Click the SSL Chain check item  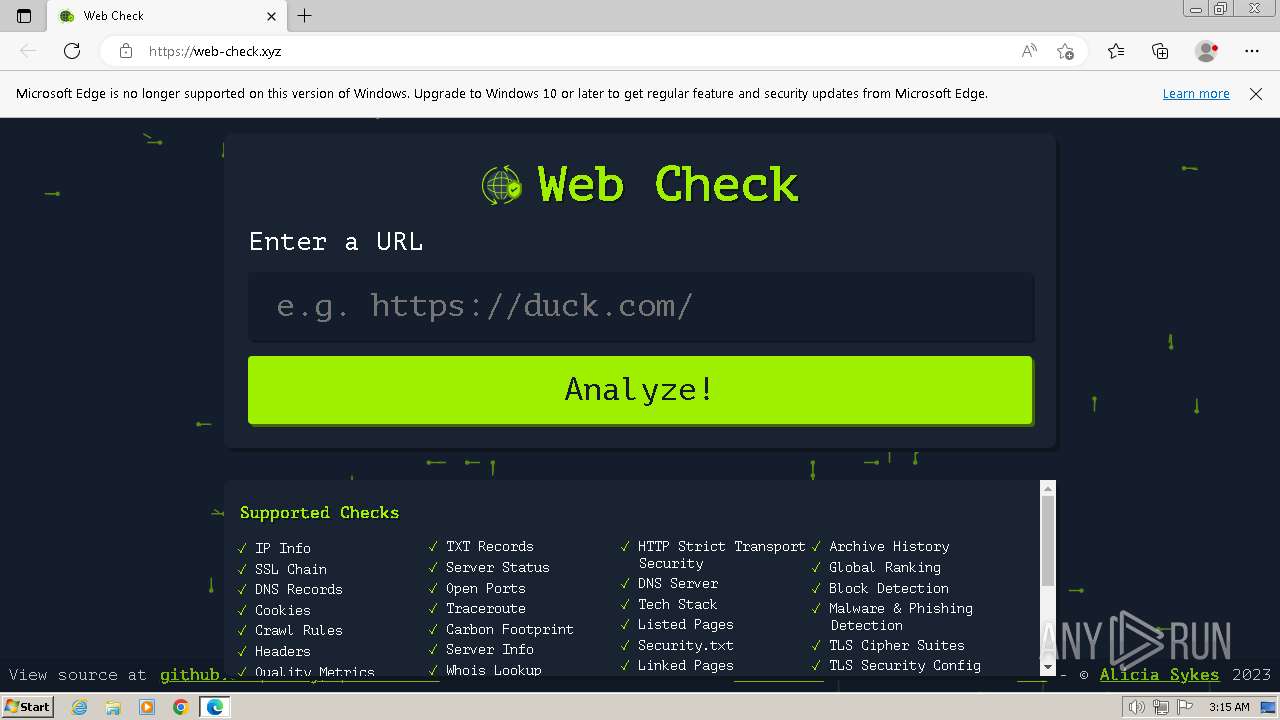pos(291,569)
